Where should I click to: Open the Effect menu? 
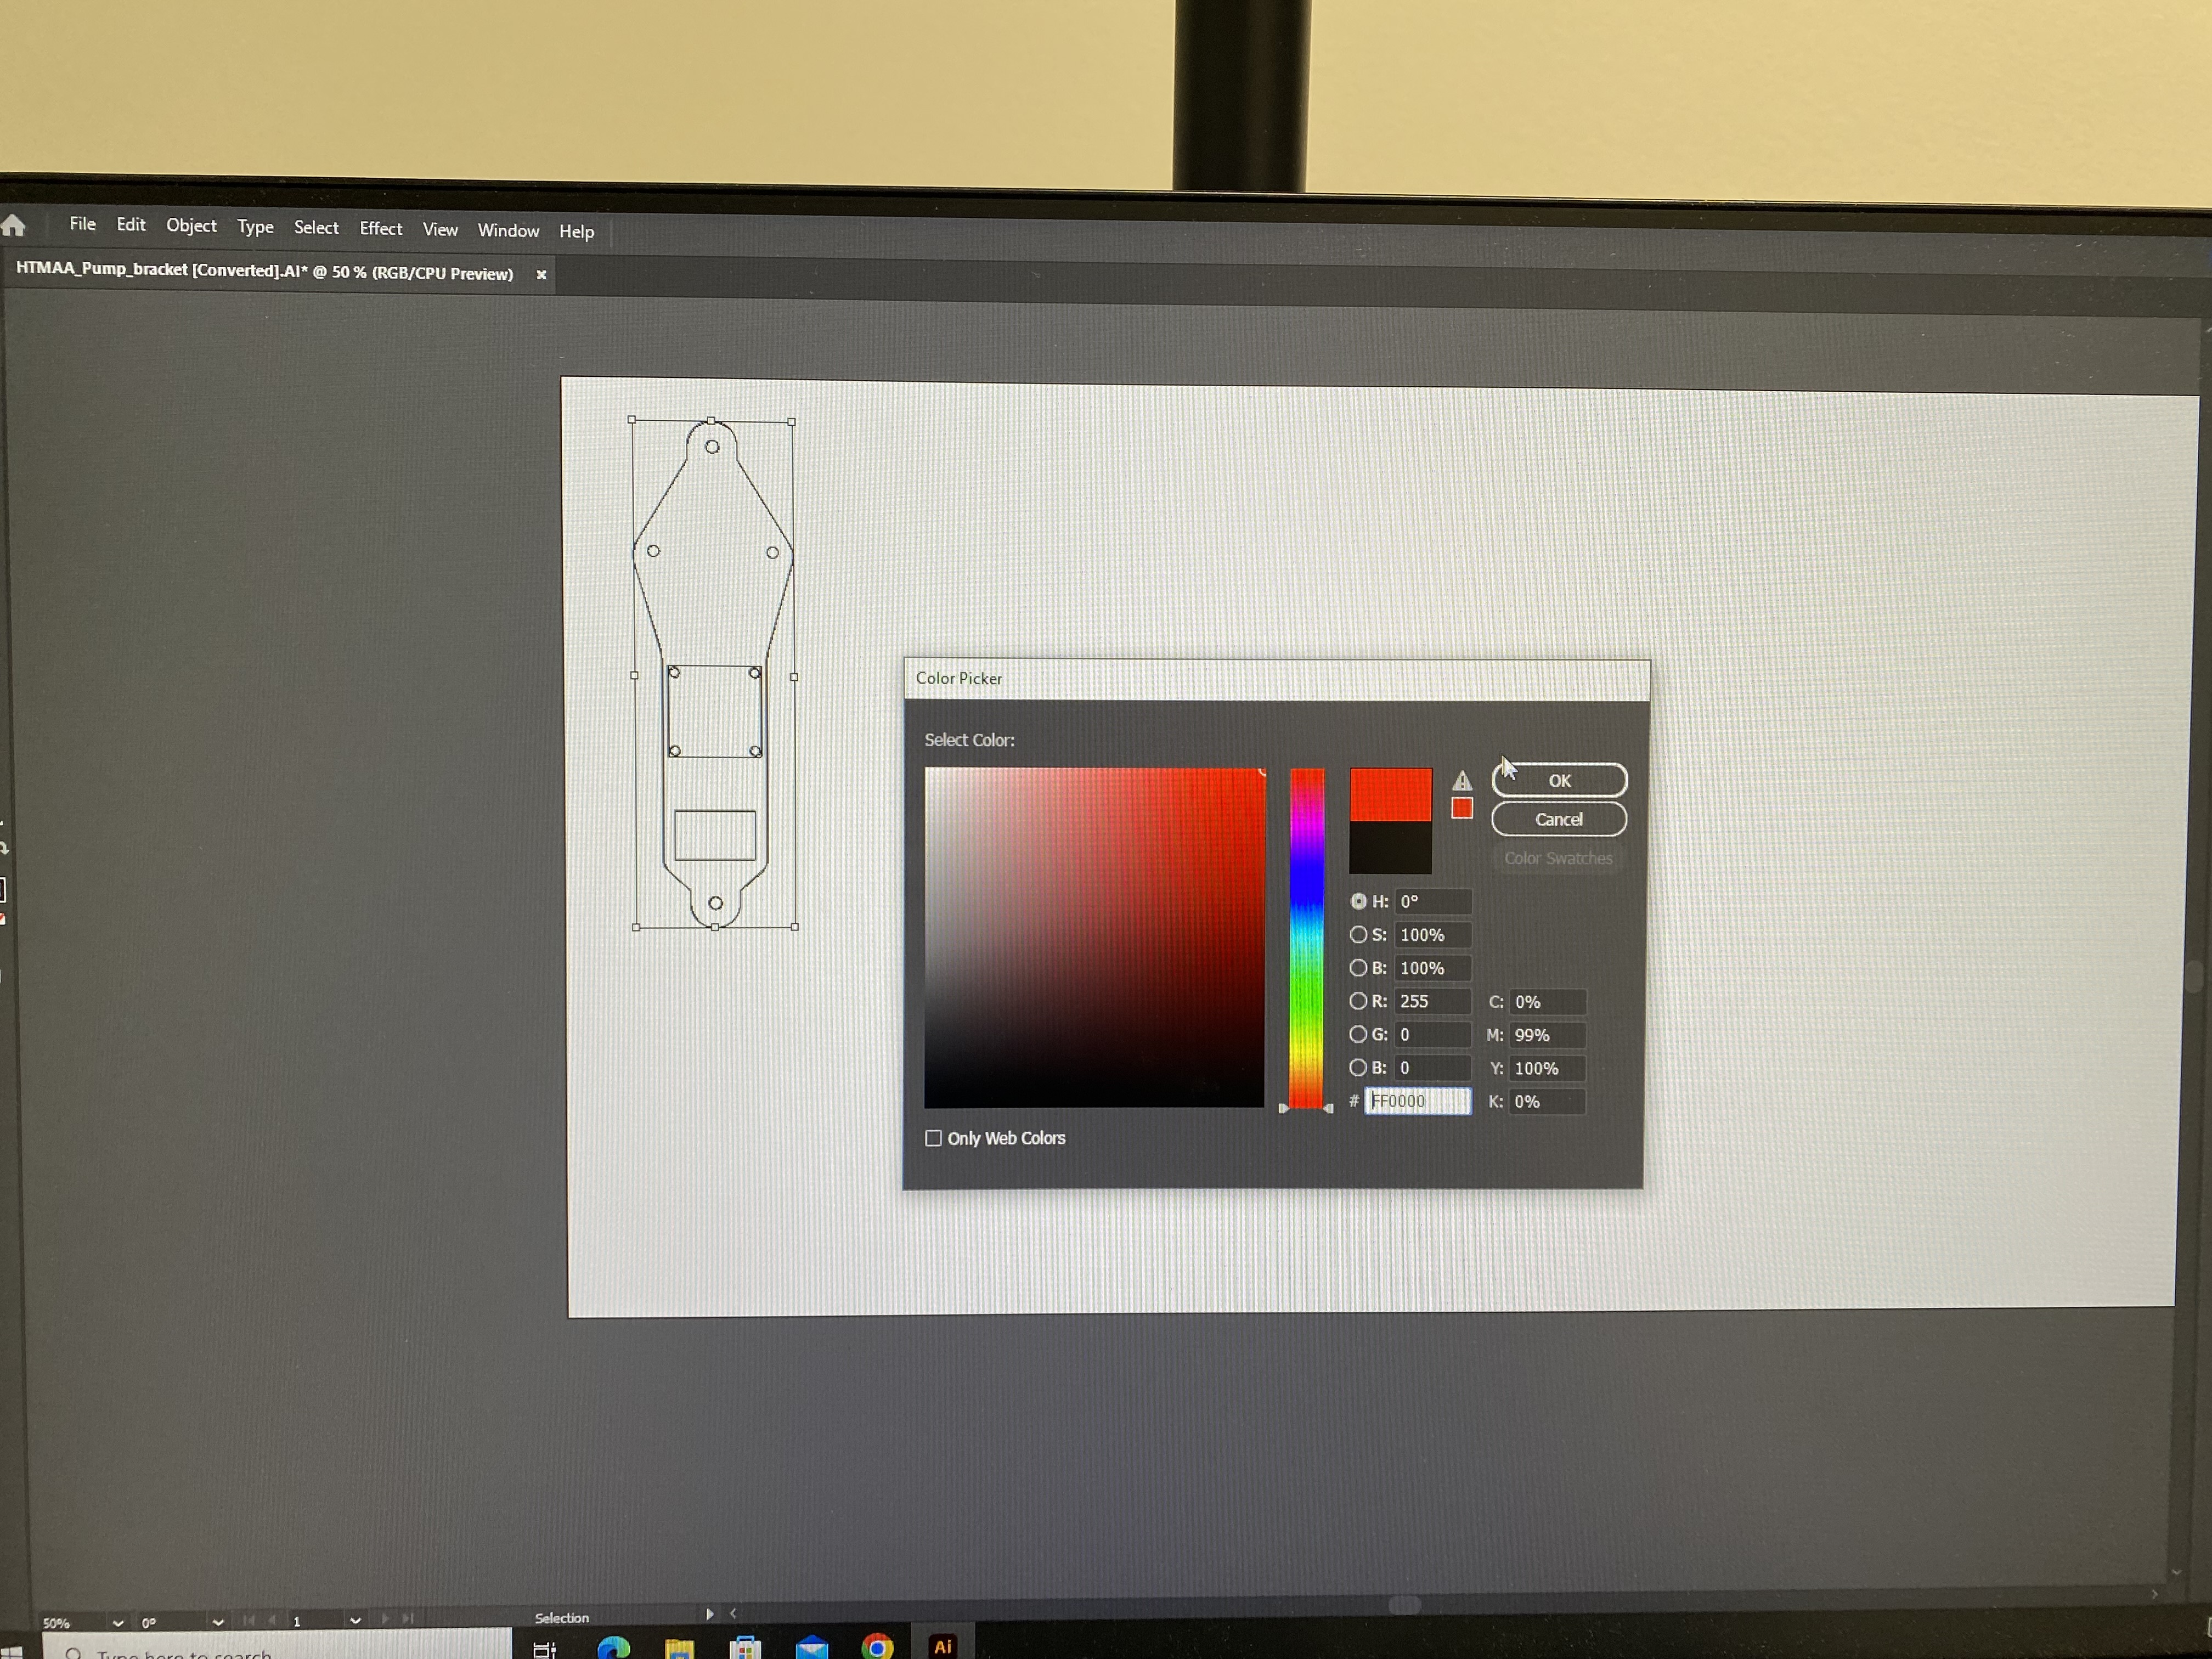pos(380,228)
